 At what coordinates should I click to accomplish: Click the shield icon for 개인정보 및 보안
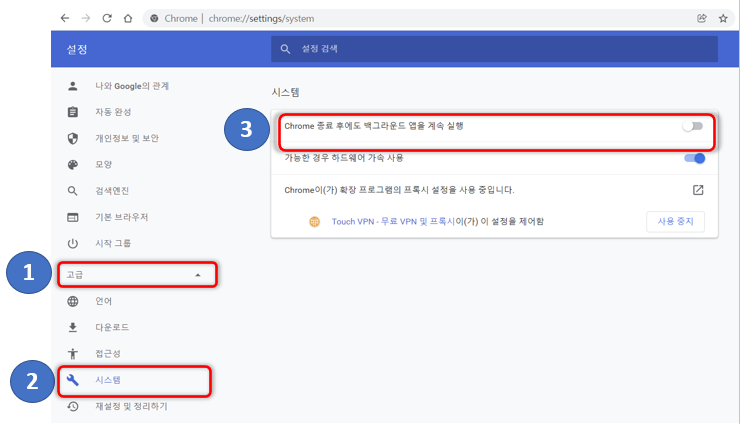pyautogui.click(x=73, y=138)
